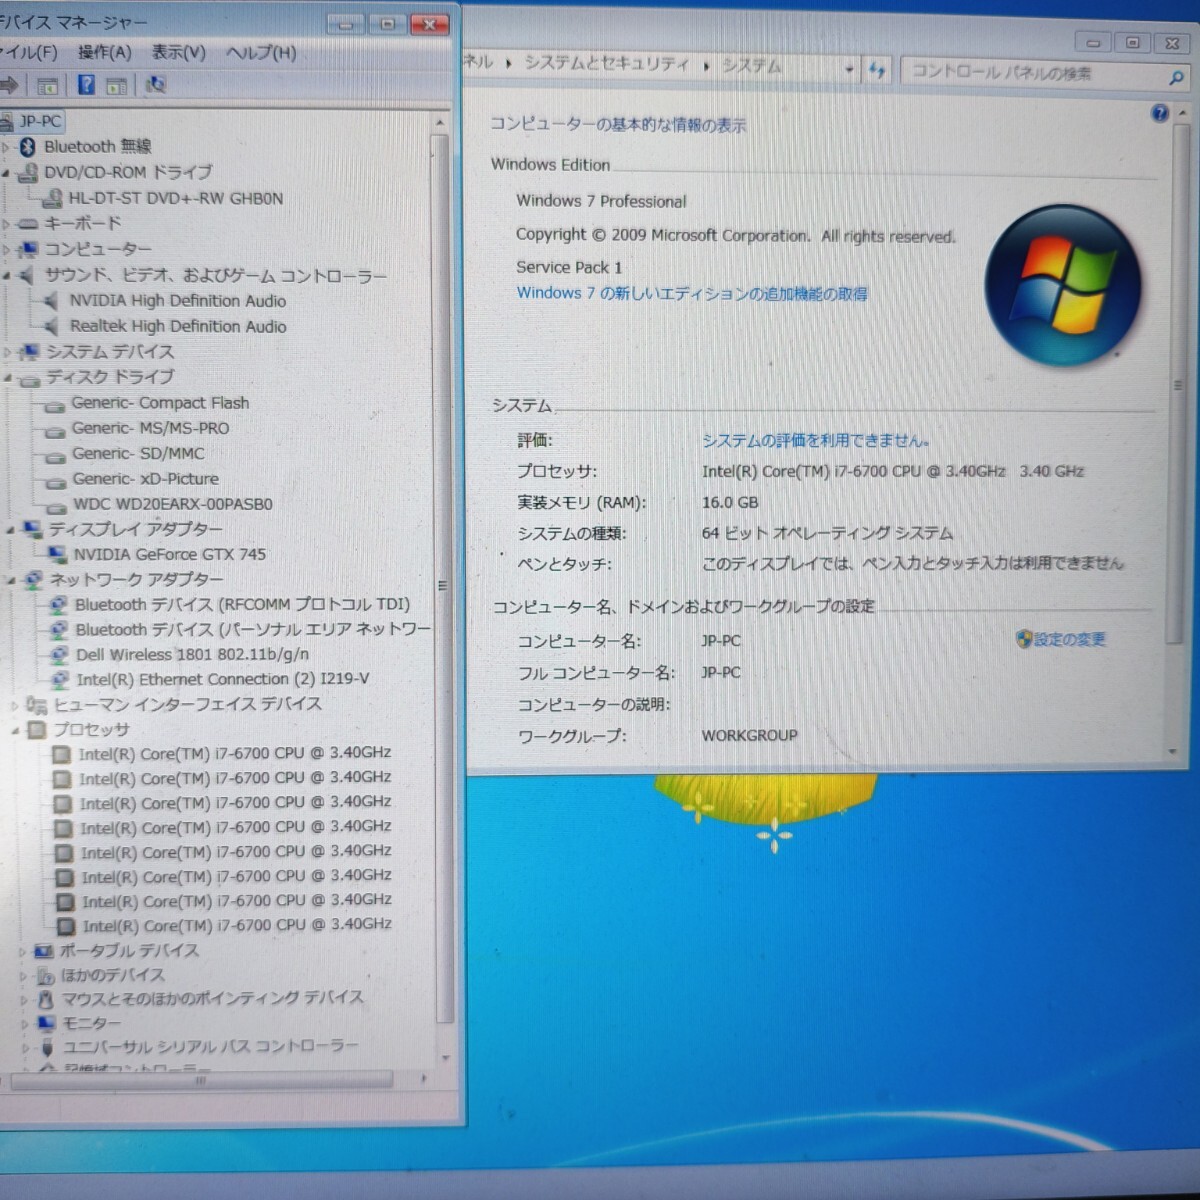Click Device Manager vertical scrollbar down arrow
The image size is (1200, 1200).
(445, 1058)
